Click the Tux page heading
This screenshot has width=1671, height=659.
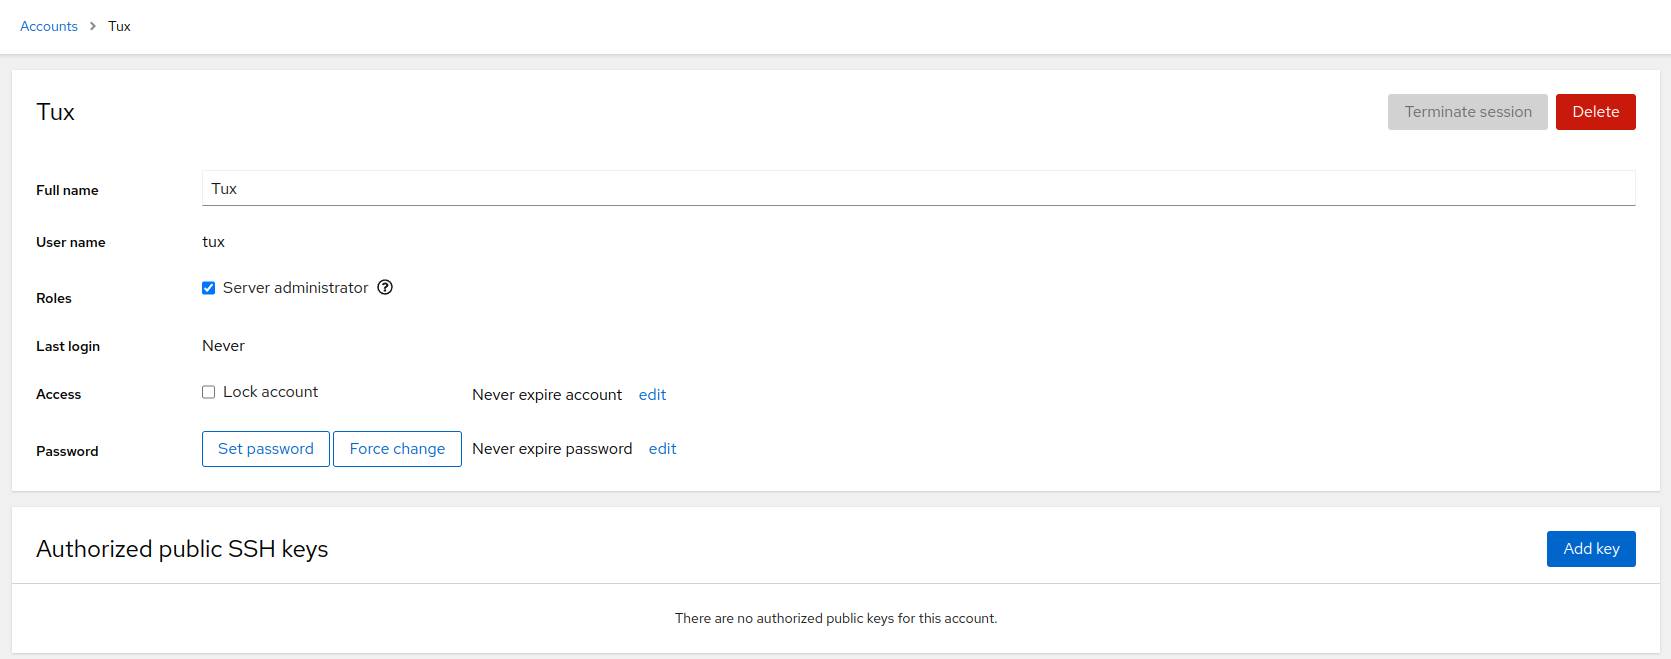click(56, 112)
